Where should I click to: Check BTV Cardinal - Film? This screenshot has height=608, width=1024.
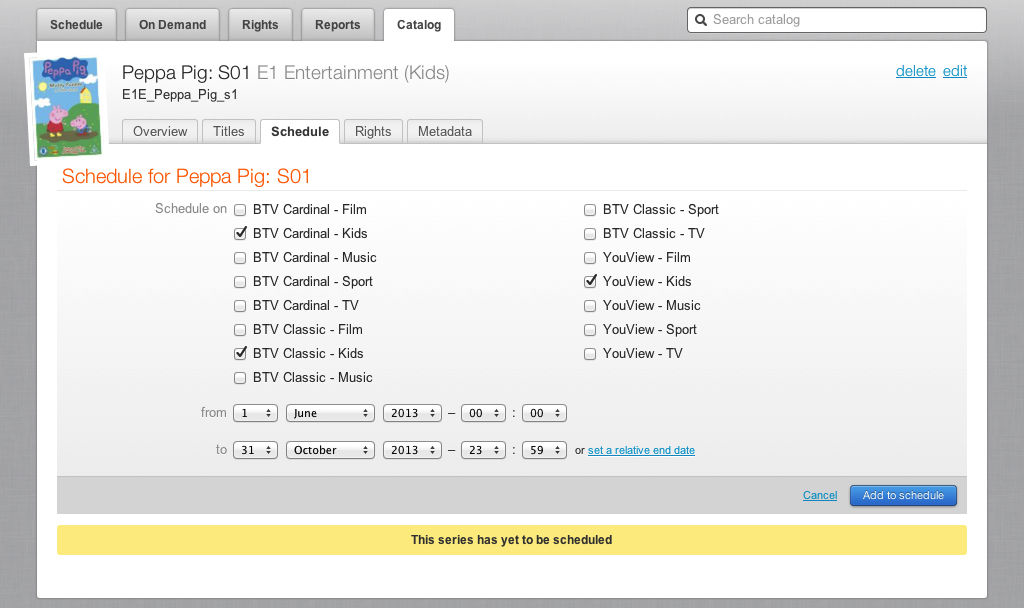[240, 210]
